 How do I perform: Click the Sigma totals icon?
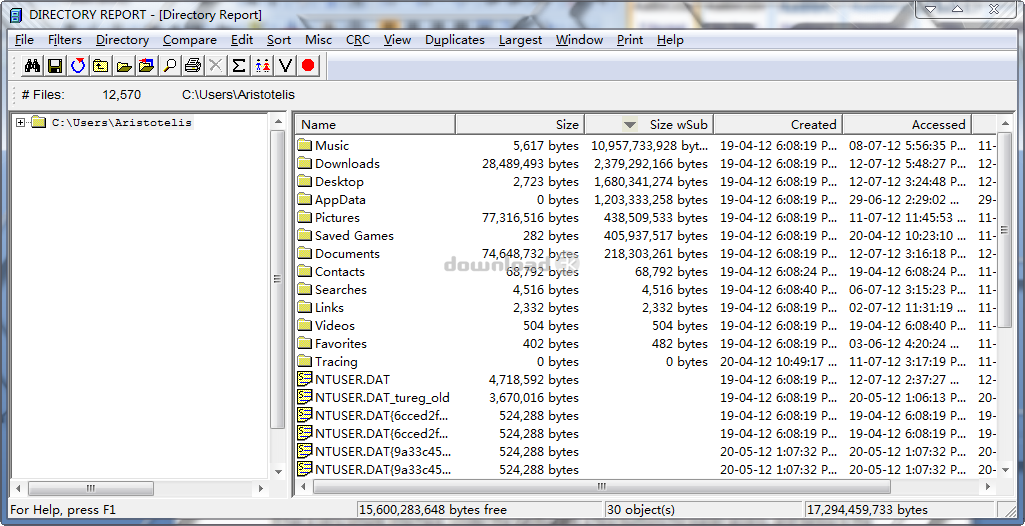click(x=239, y=66)
